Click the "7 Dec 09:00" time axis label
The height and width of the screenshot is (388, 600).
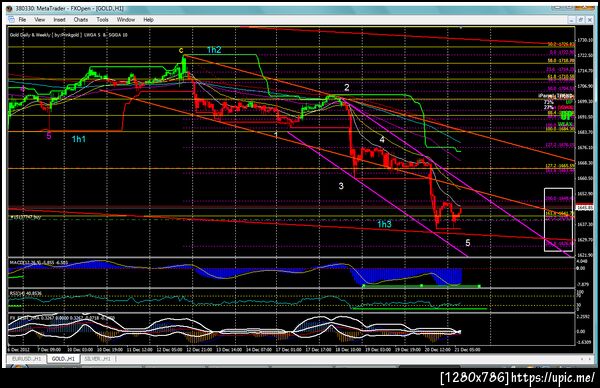click(x=49, y=350)
